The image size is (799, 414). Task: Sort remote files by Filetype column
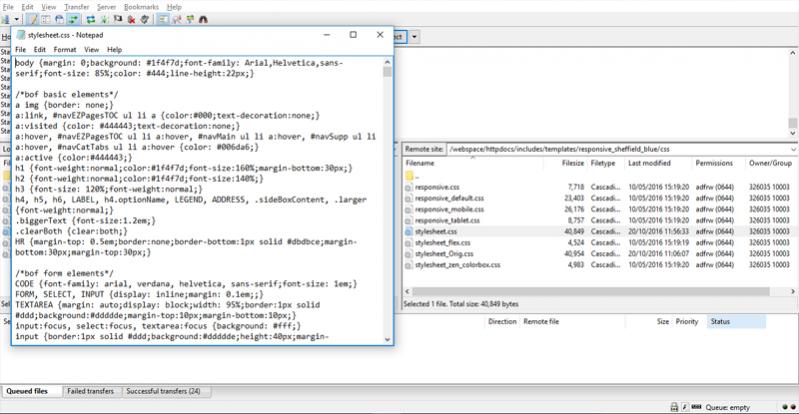[x=606, y=163]
